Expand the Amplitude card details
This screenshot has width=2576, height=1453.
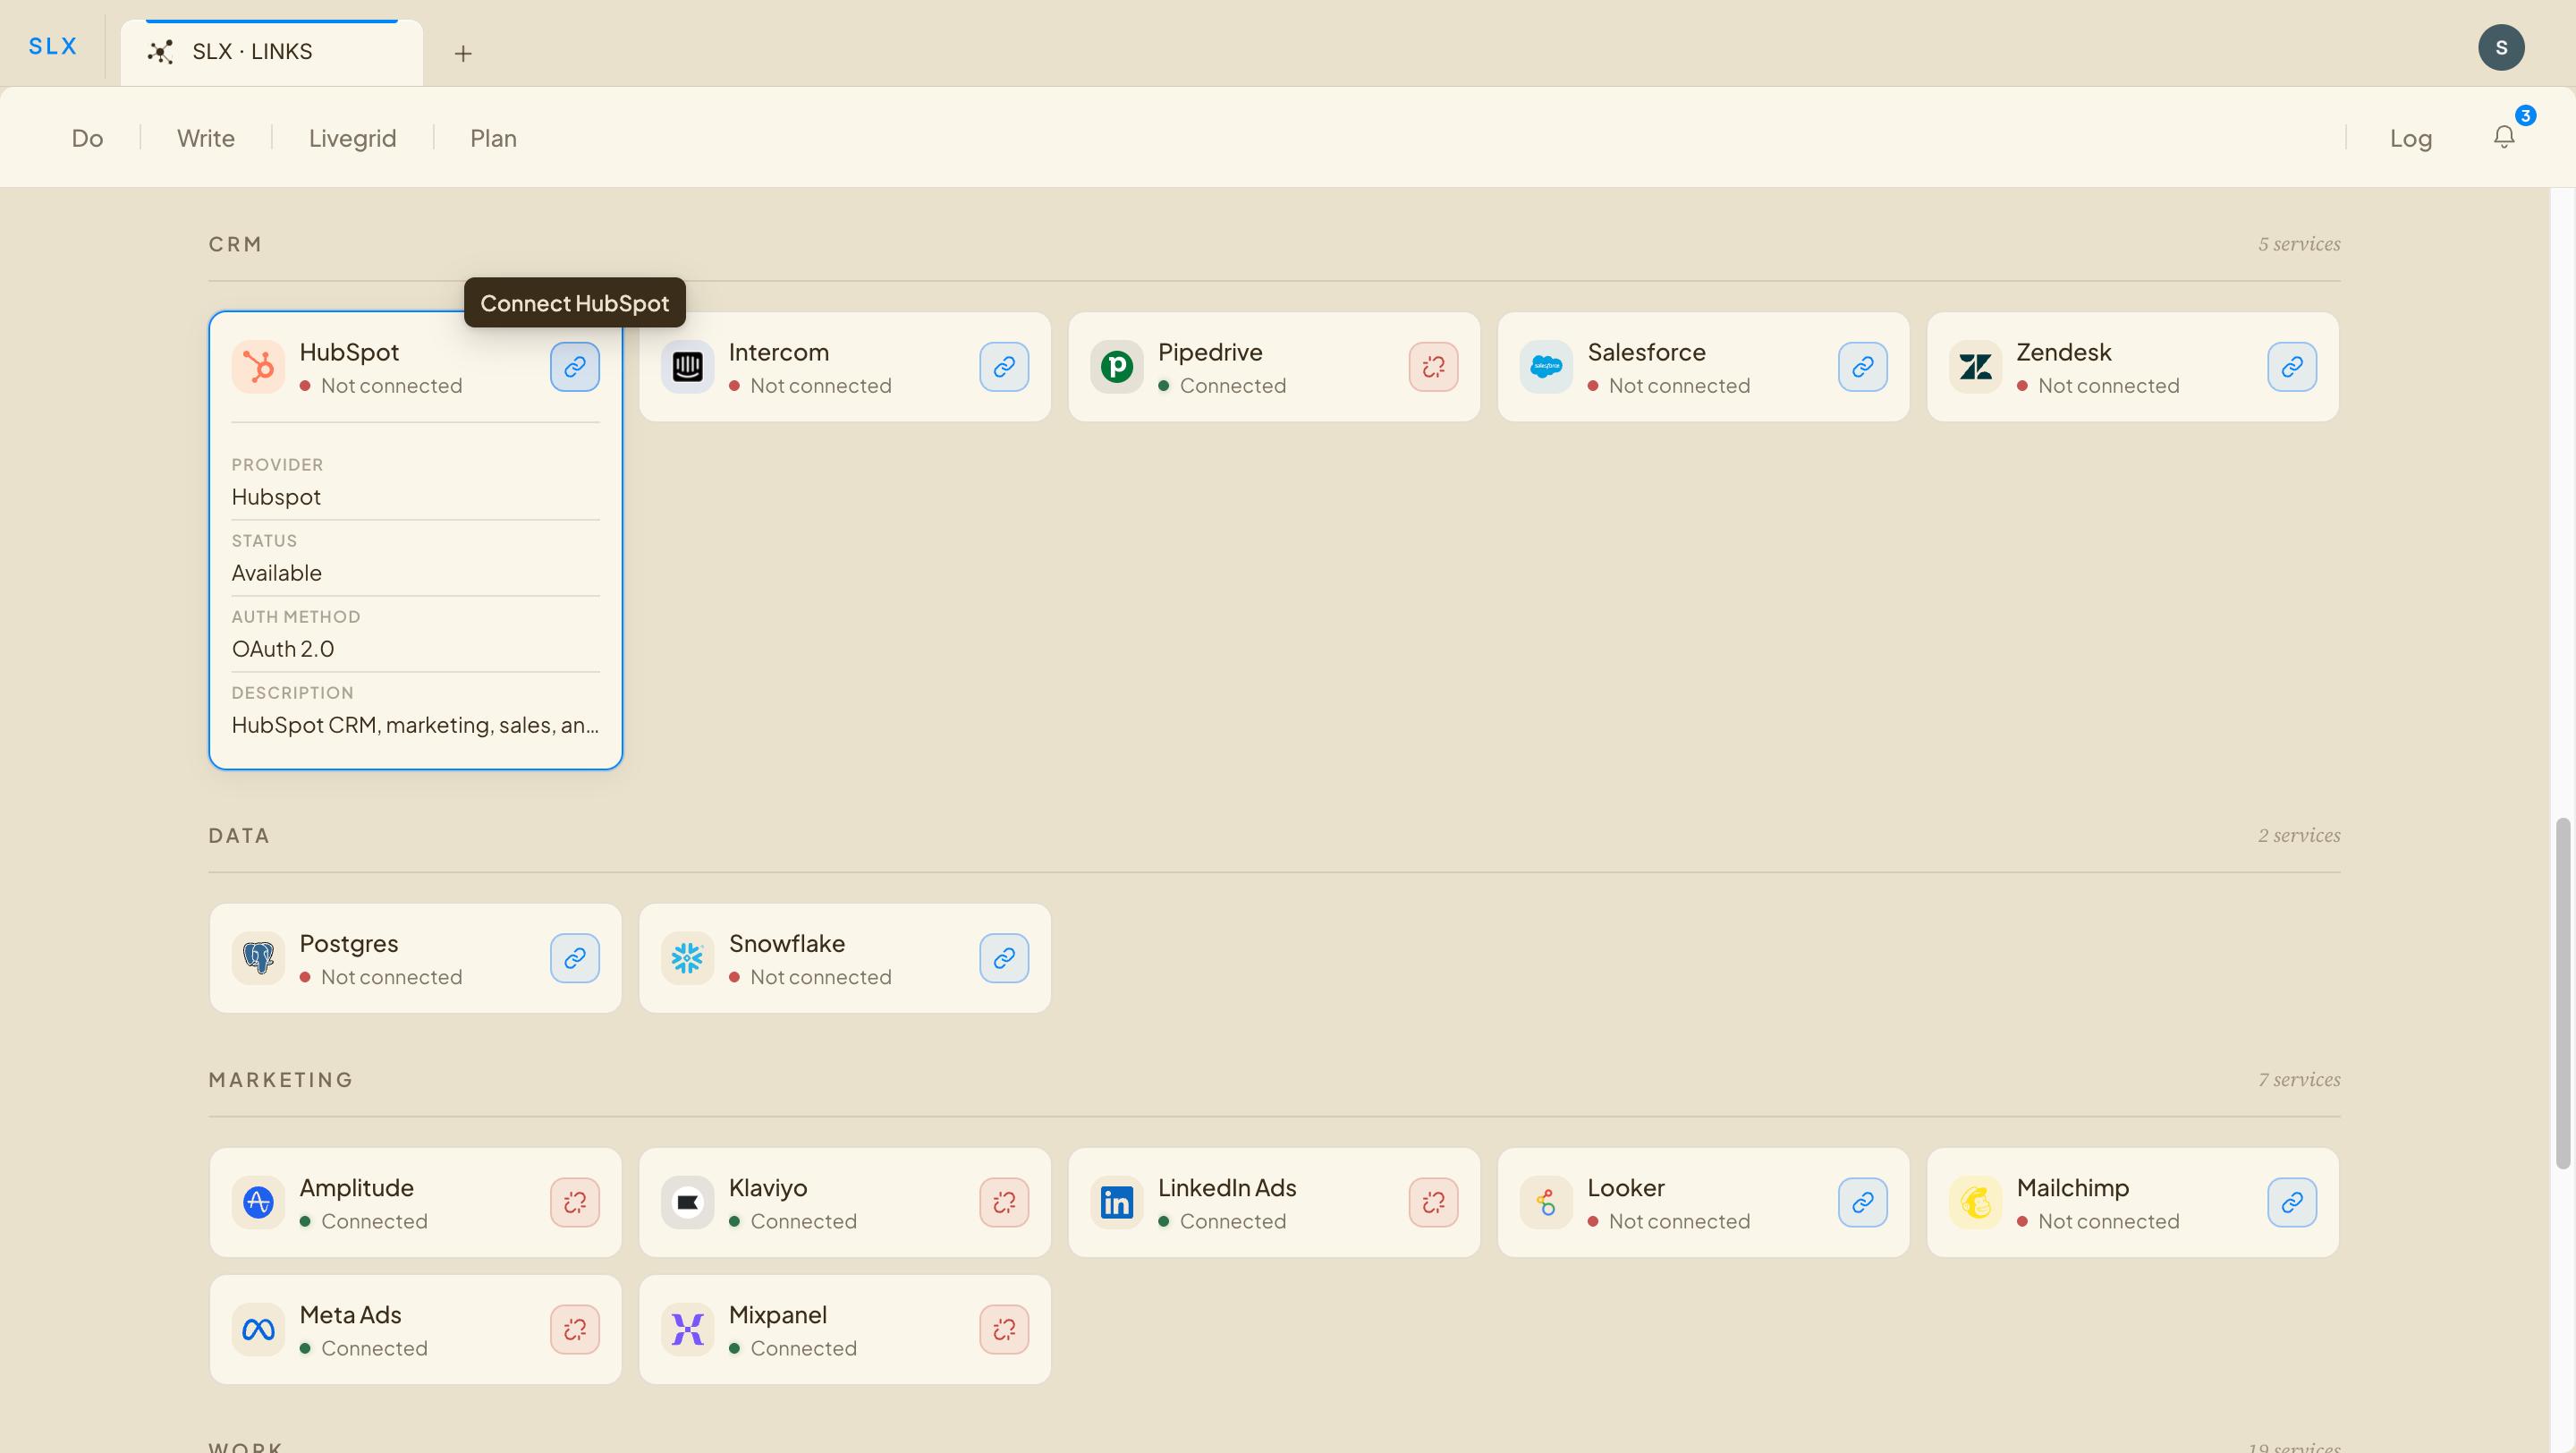[x=415, y=1202]
